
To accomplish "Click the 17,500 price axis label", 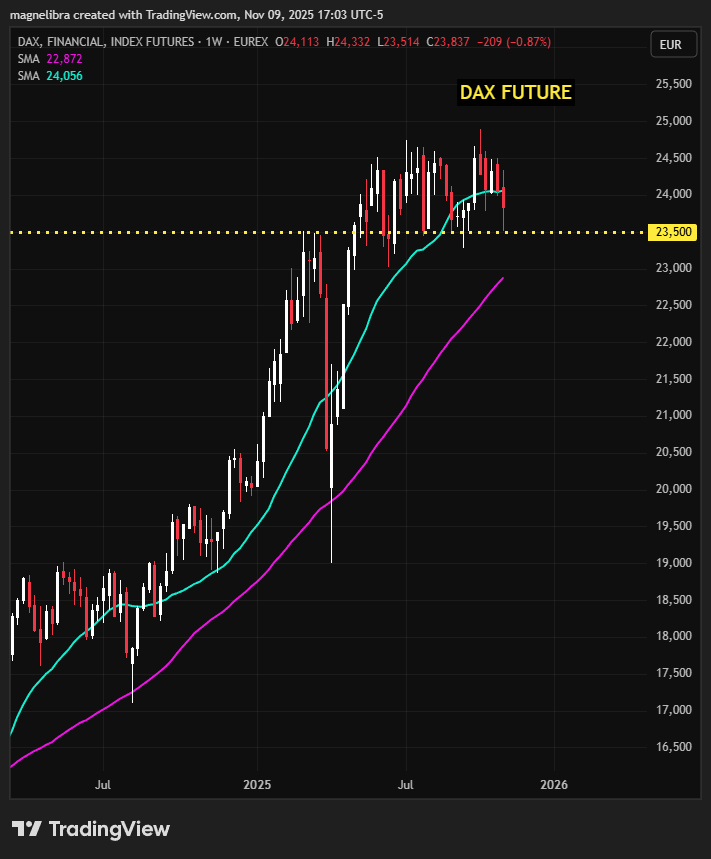I will pyautogui.click(x=673, y=673).
